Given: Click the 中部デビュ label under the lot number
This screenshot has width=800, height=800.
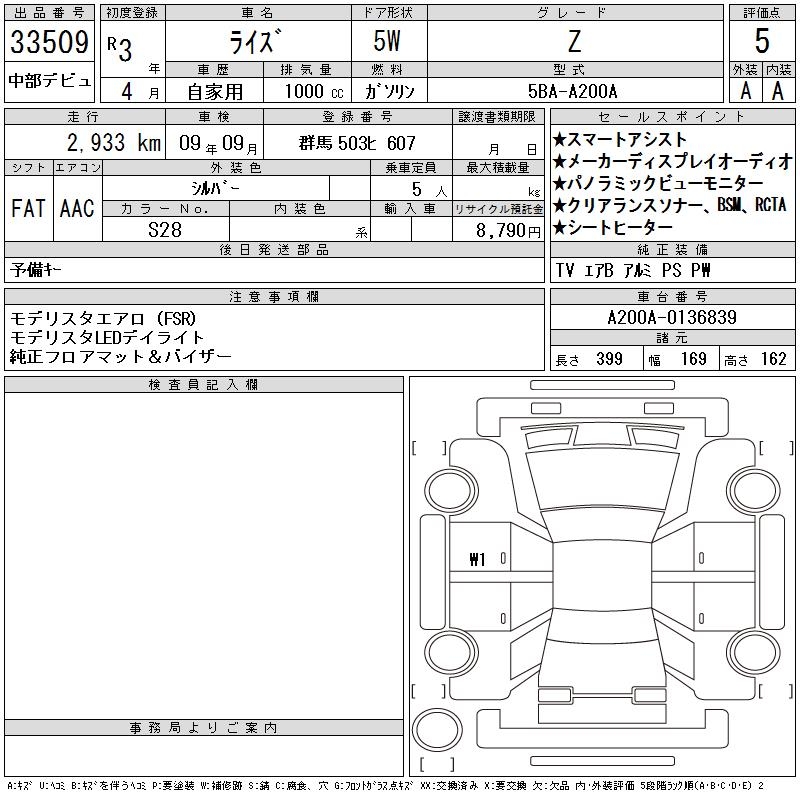Looking at the screenshot, I should [x=49, y=81].
